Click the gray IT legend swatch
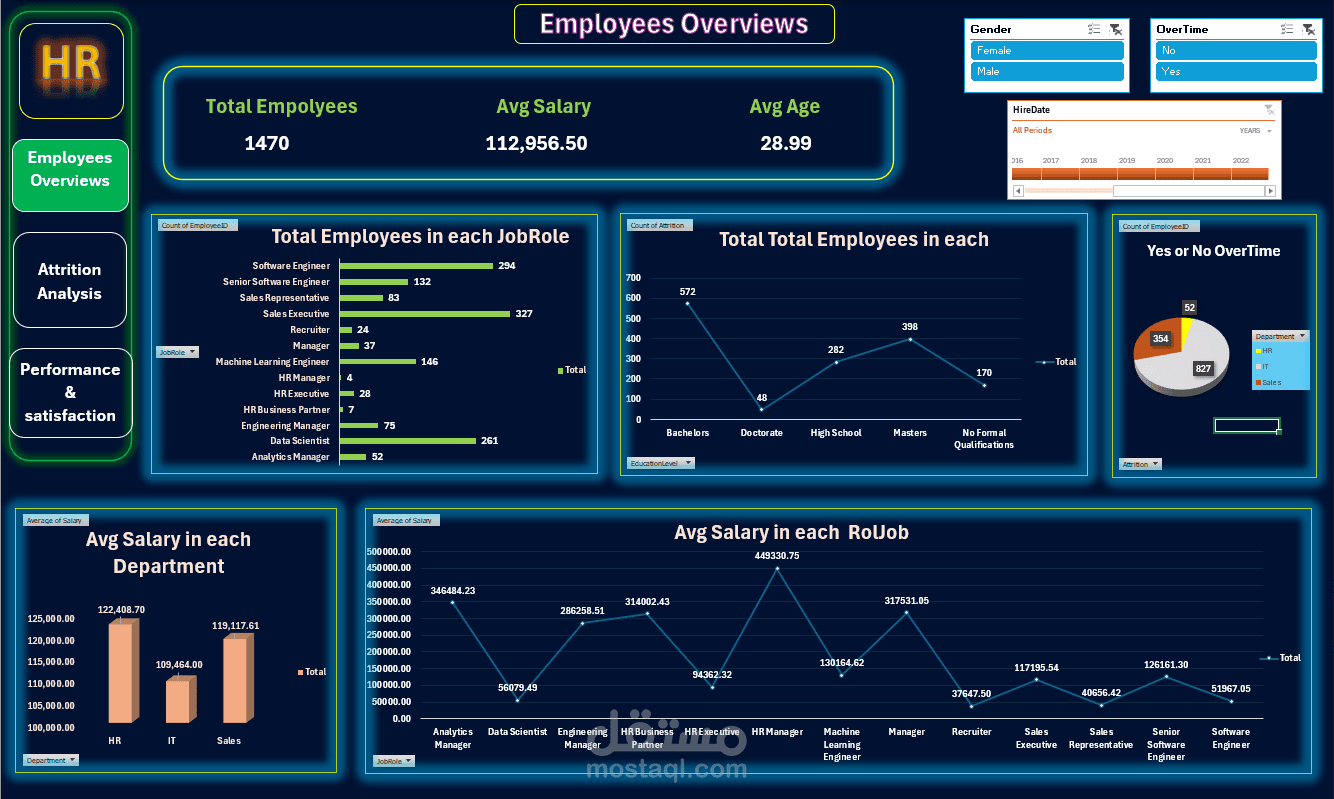The width and height of the screenshot is (1334, 799). coord(1257,367)
